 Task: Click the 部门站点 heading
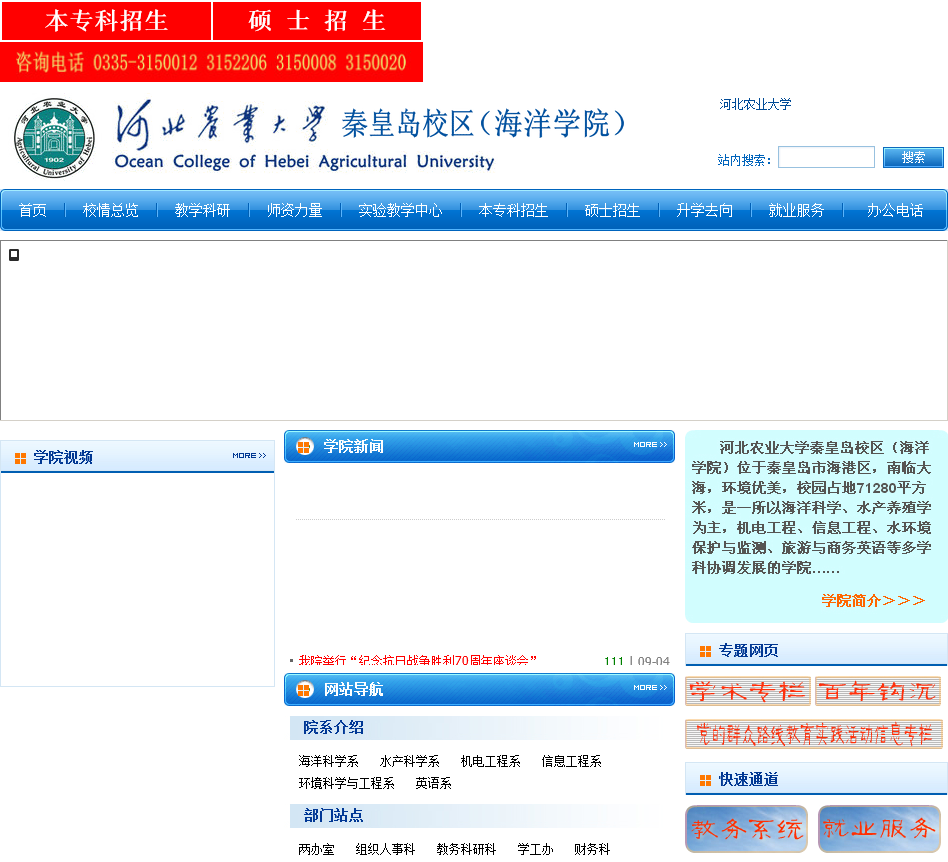point(333,816)
